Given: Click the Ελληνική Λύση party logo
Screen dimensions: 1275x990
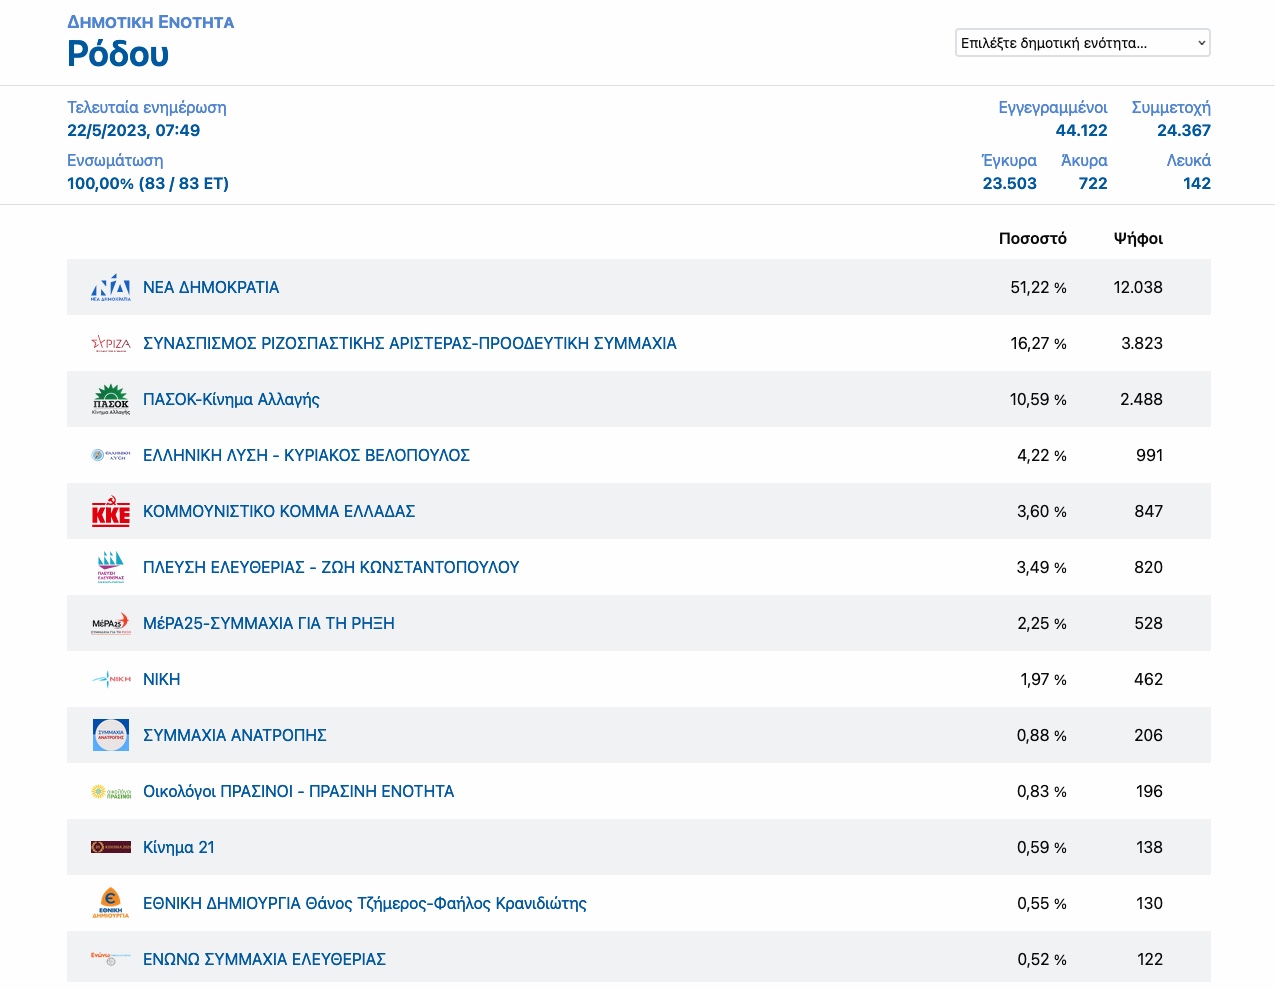Looking at the screenshot, I should pyautogui.click(x=111, y=455).
